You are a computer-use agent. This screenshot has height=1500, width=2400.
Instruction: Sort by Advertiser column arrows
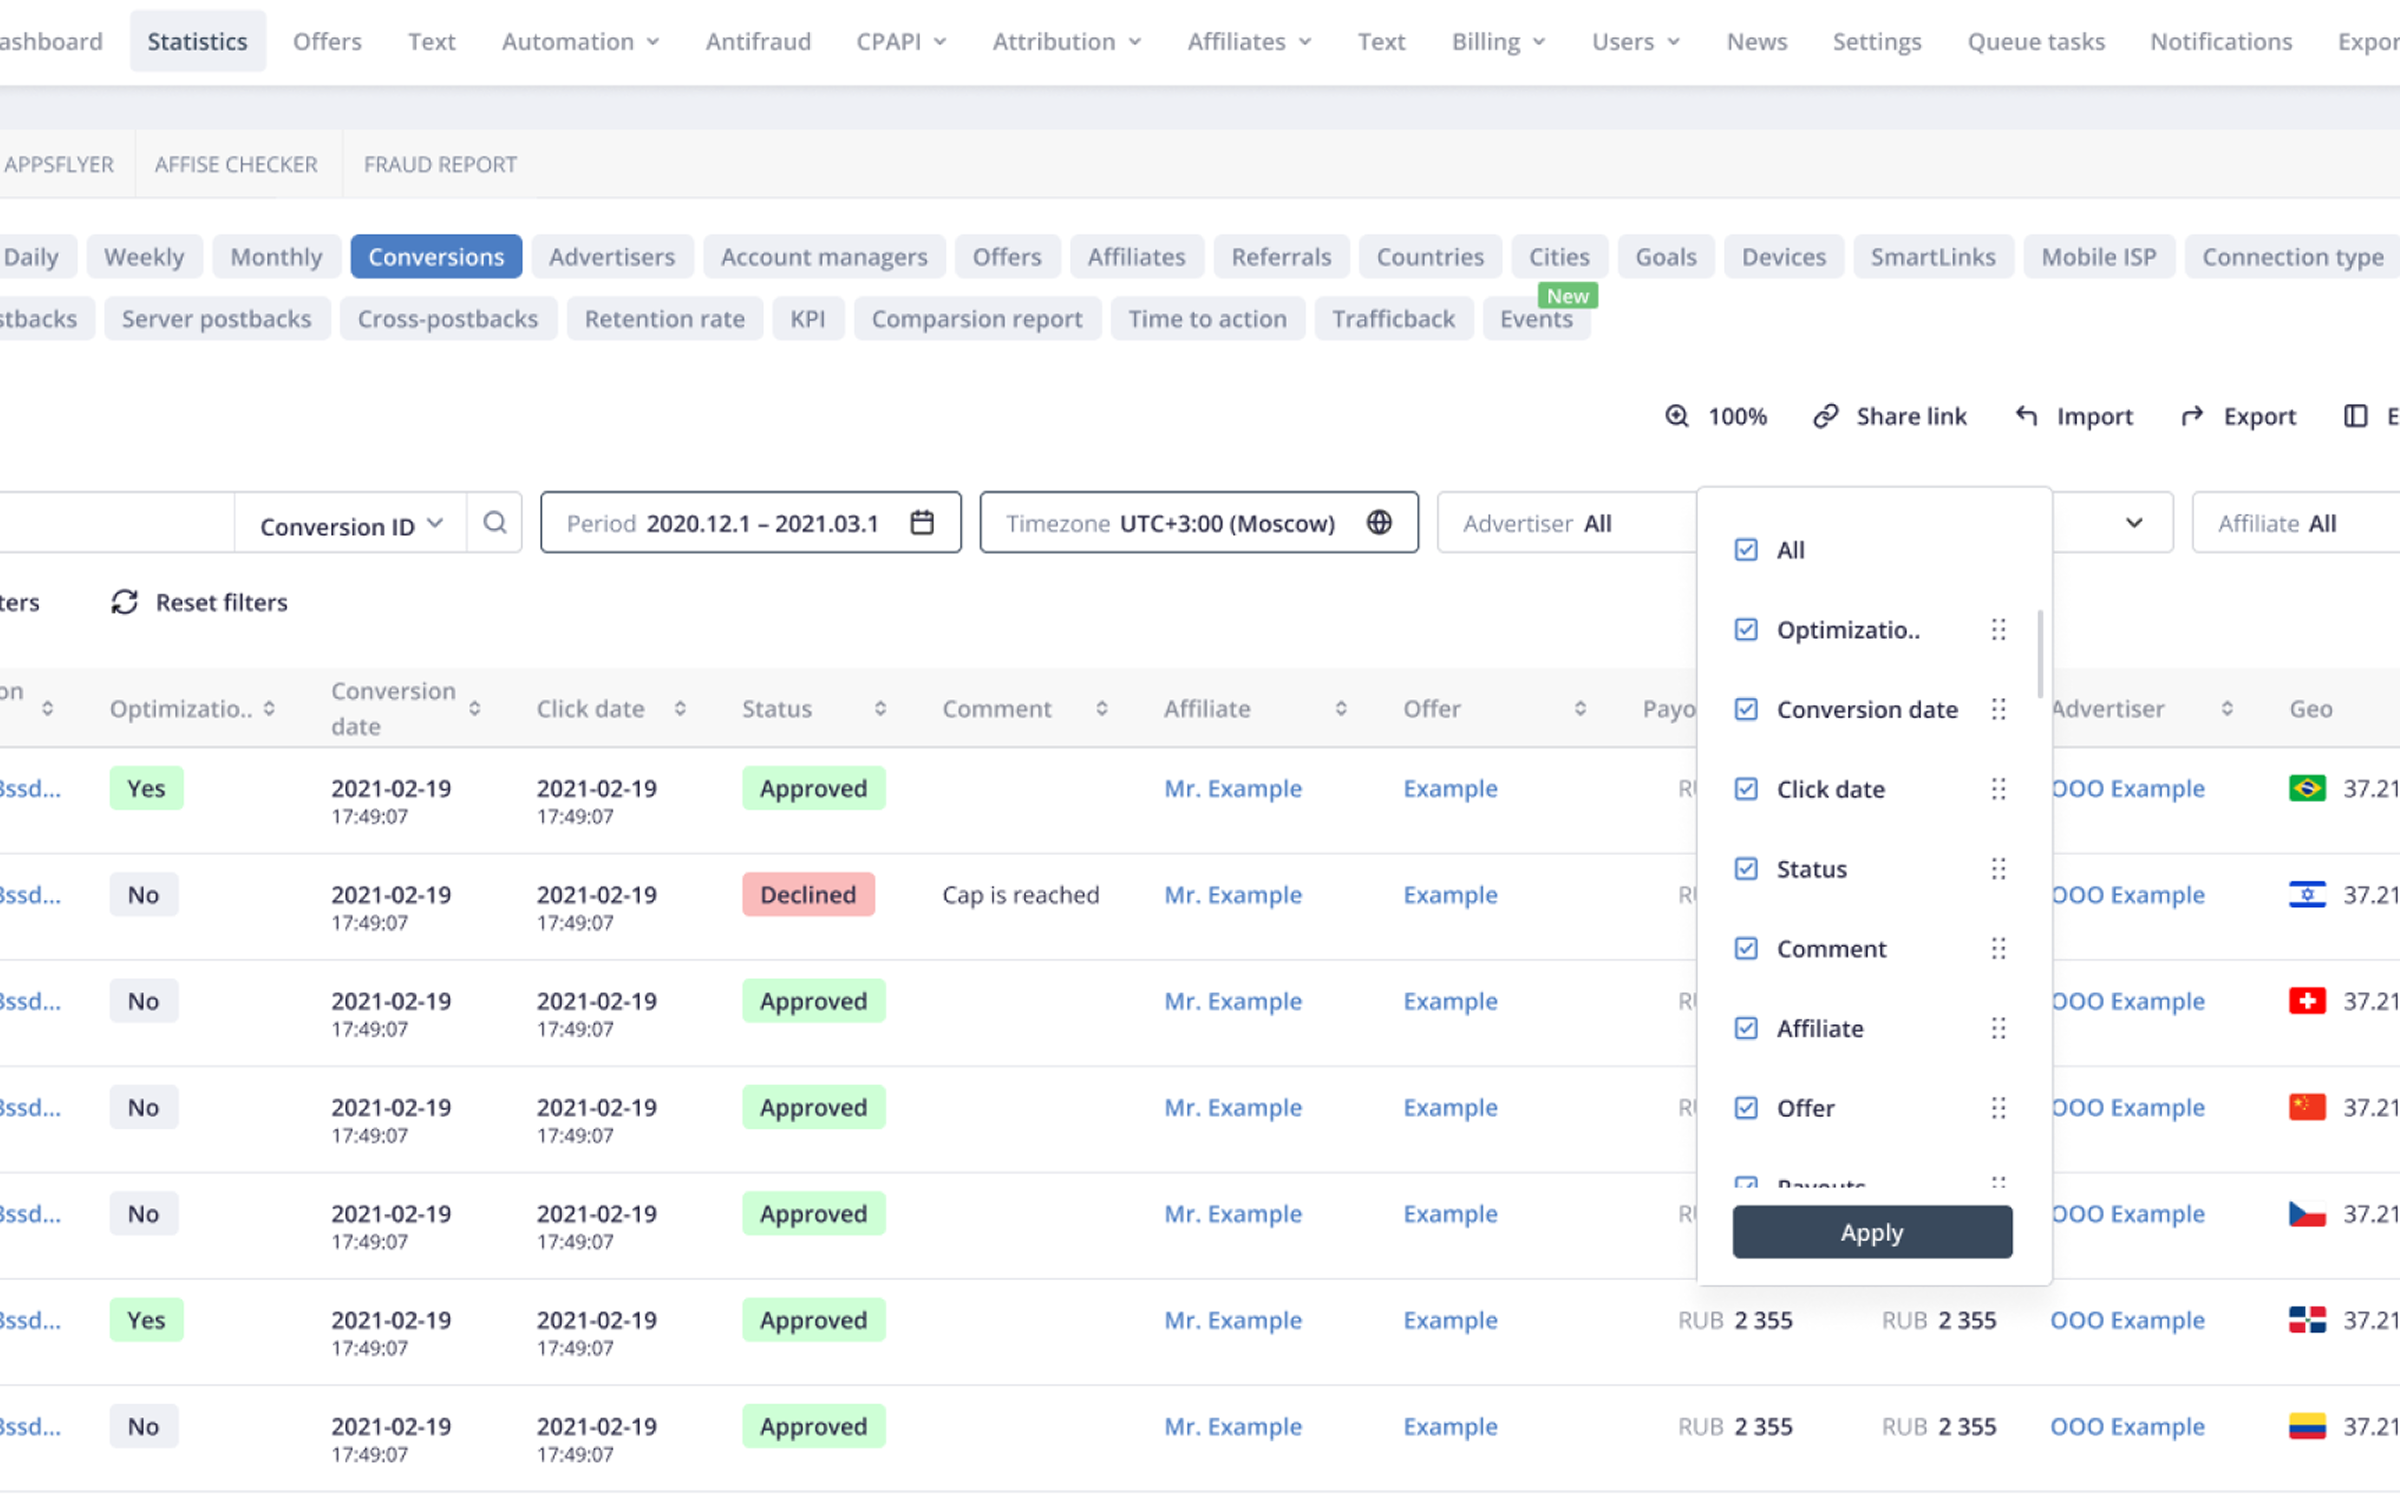[2227, 709]
